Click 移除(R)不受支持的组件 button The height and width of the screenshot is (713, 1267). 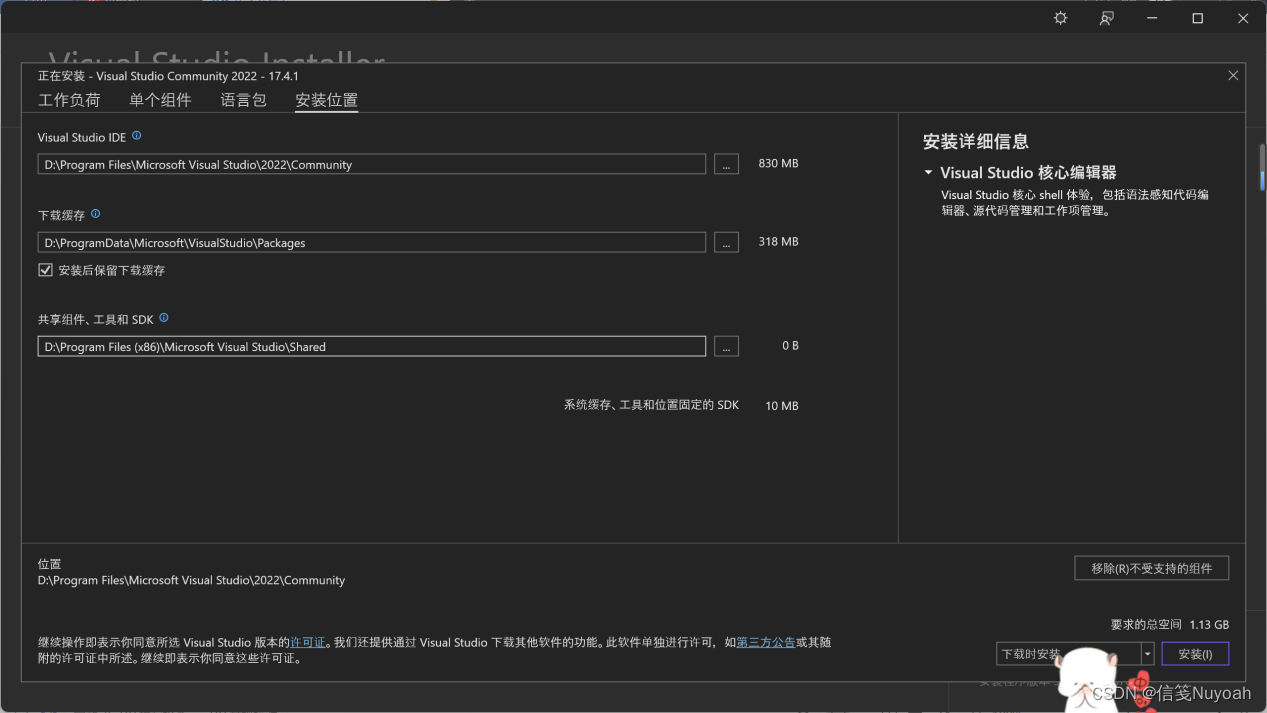click(1152, 568)
